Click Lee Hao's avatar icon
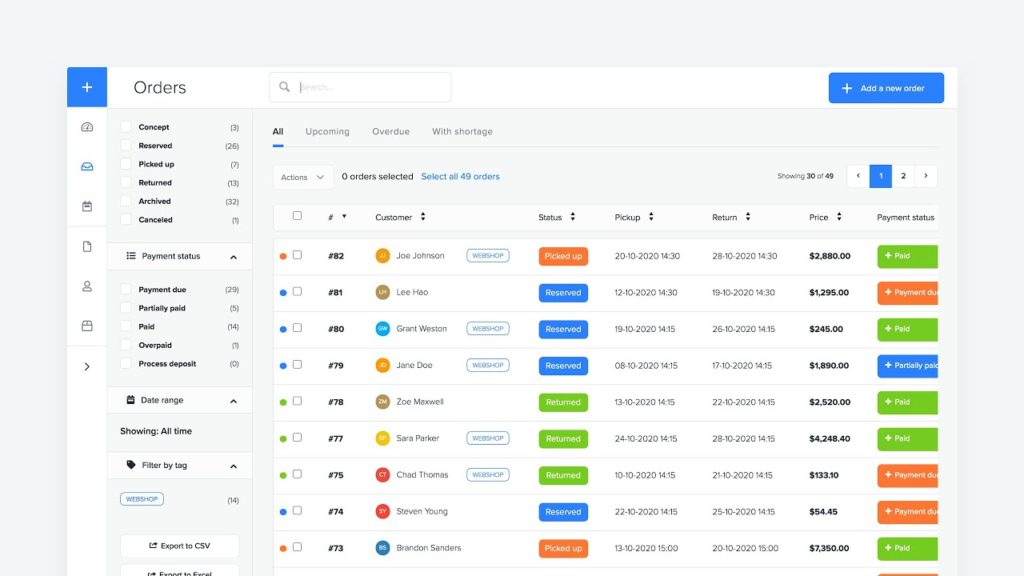The height and width of the screenshot is (576, 1024). click(383, 293)
